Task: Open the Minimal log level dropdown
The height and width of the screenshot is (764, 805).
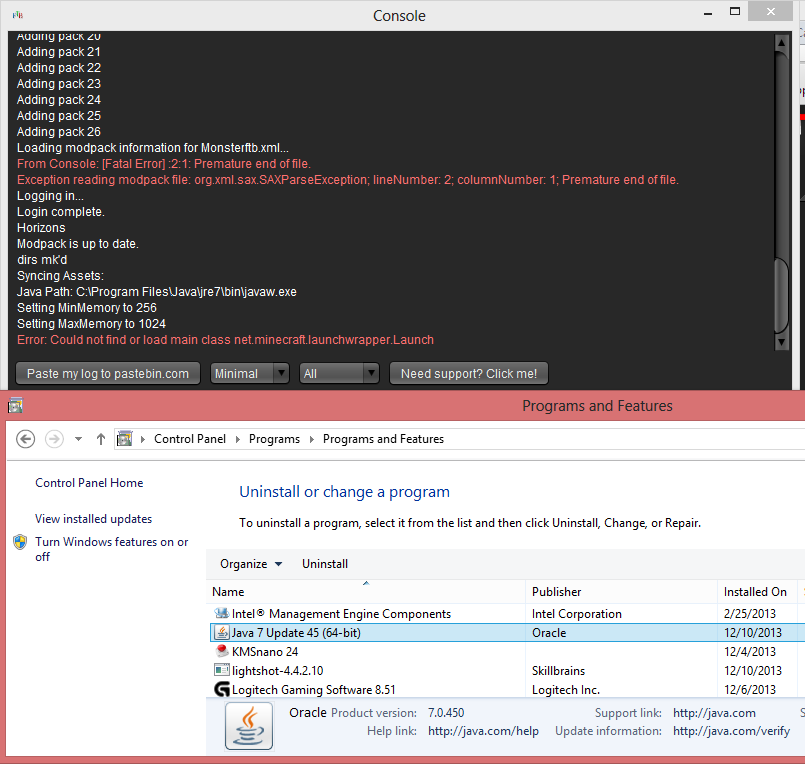Action: point(250,373)
